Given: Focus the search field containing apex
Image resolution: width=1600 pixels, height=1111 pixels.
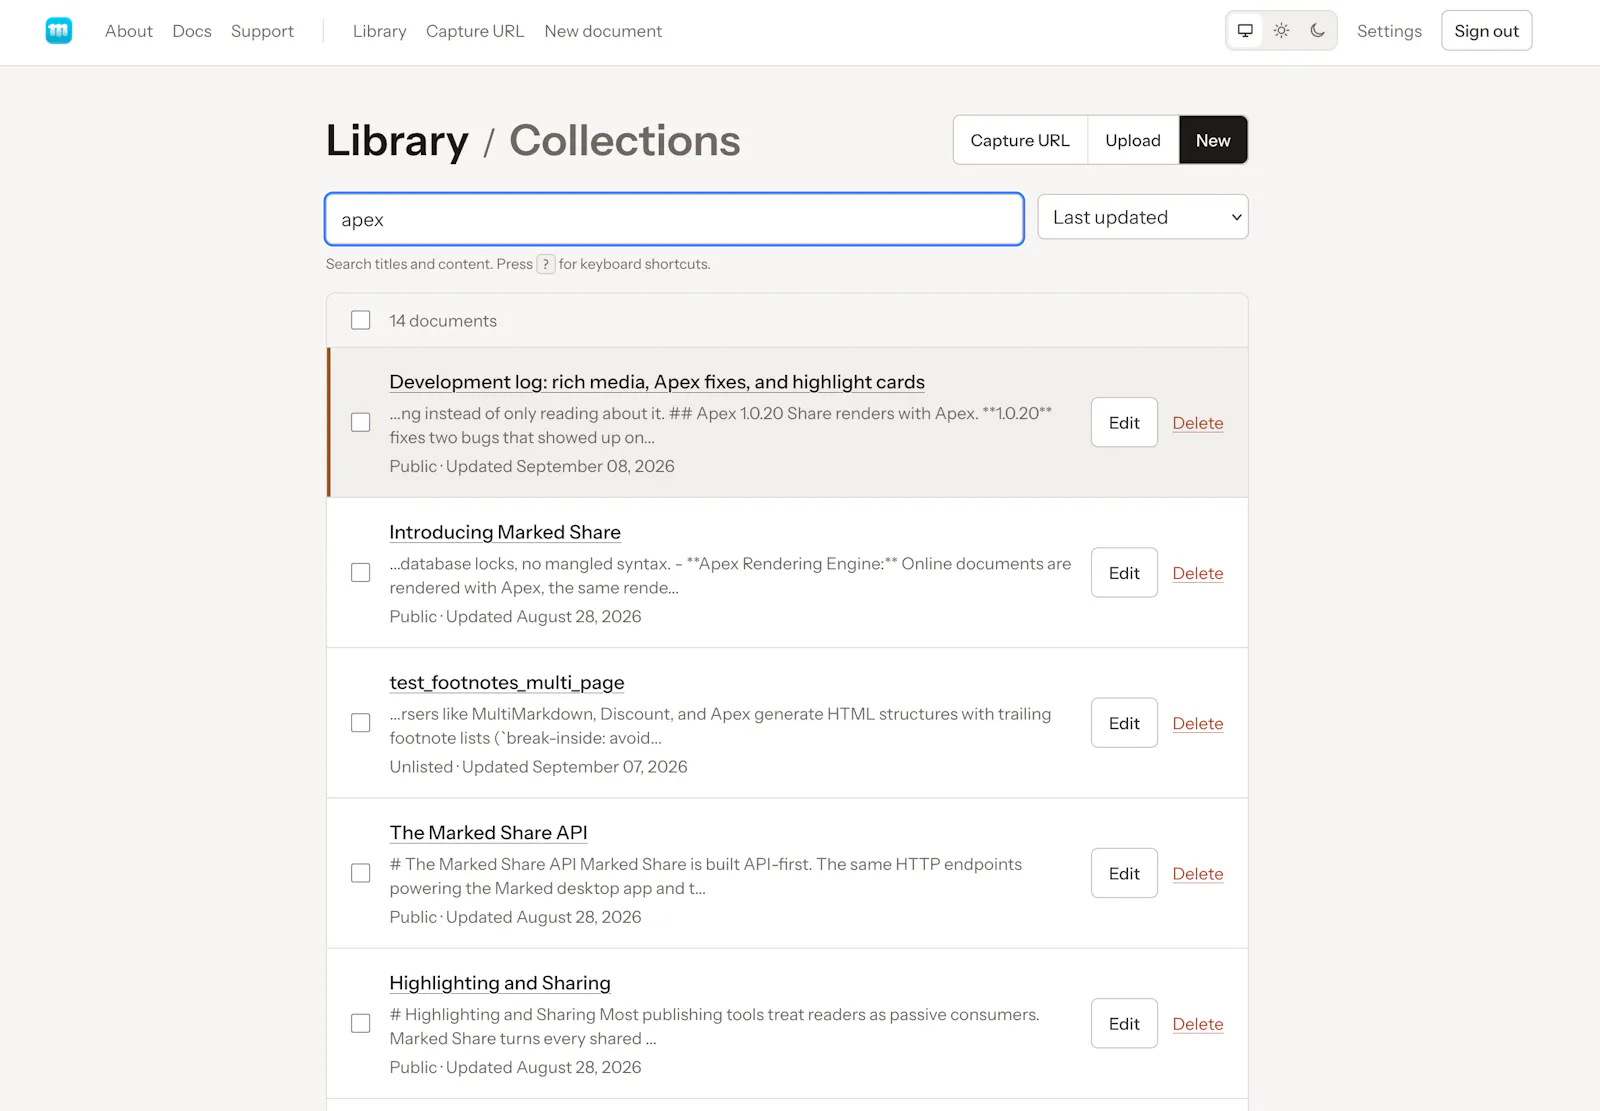Looking at the screenshot, I should (674, 219).
